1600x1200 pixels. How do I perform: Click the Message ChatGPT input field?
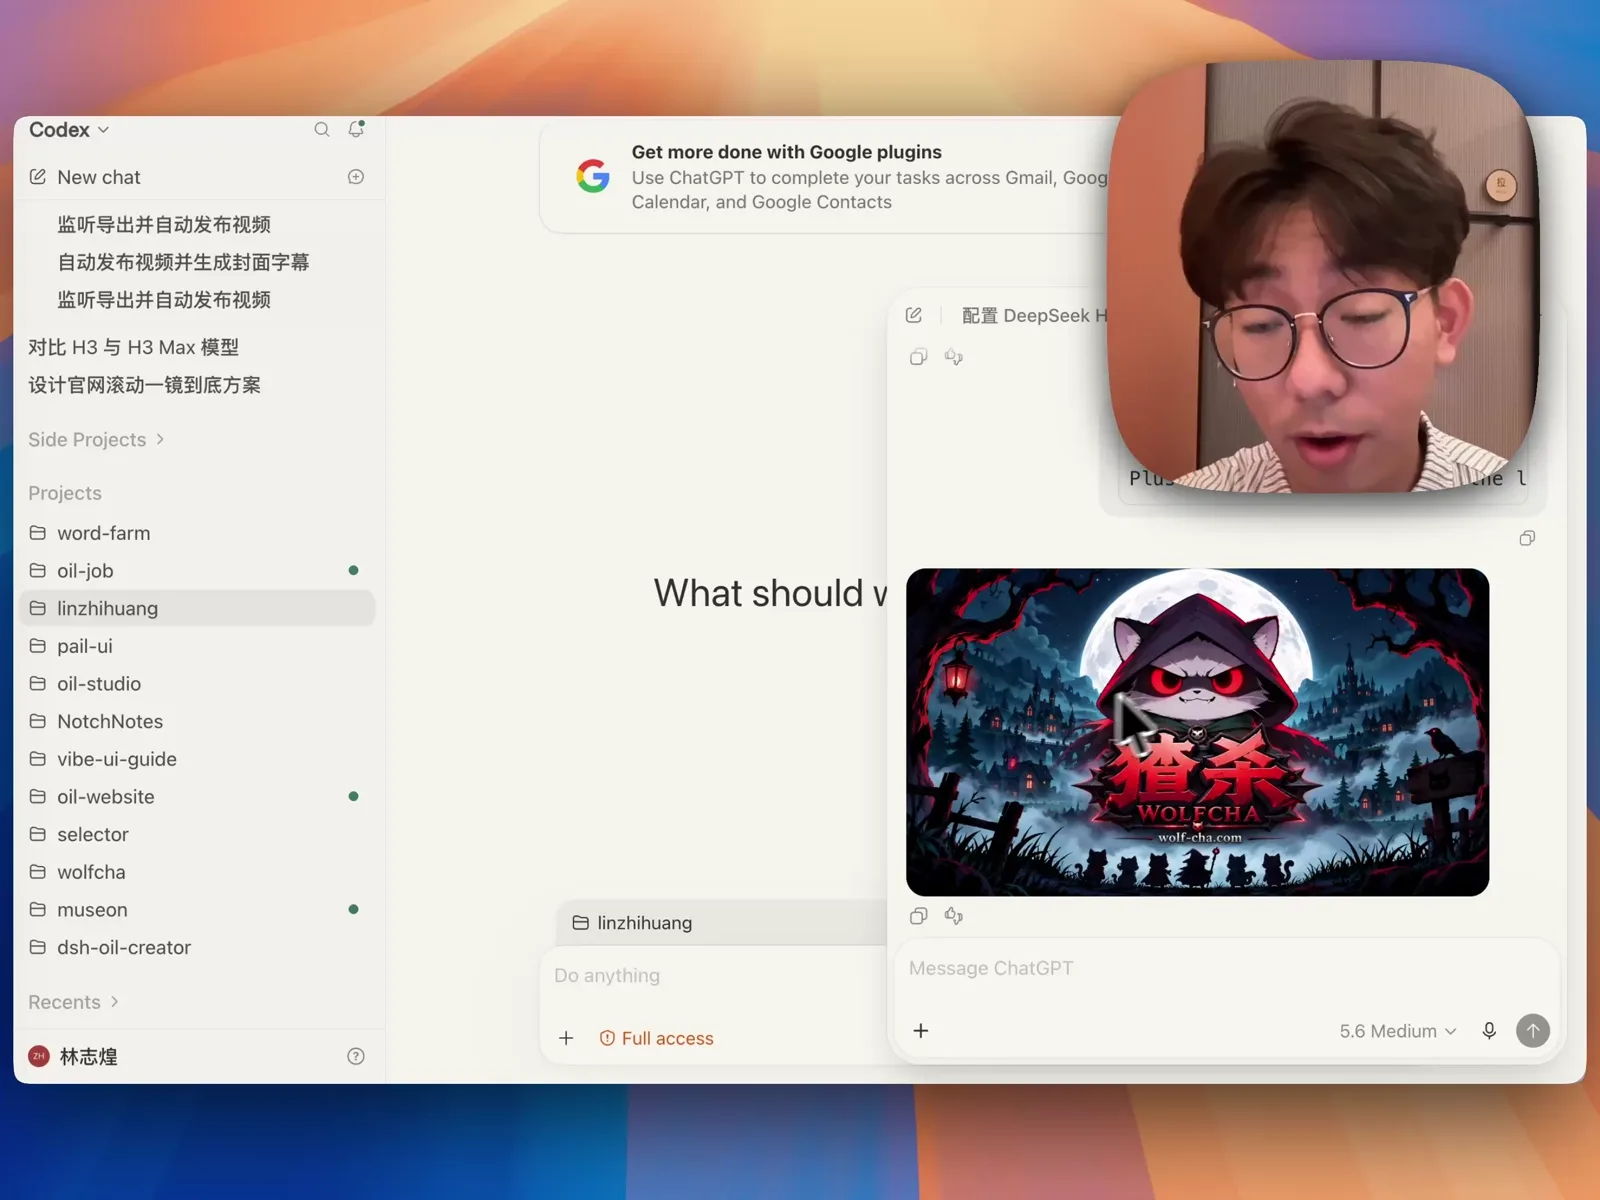point(1225,969)
